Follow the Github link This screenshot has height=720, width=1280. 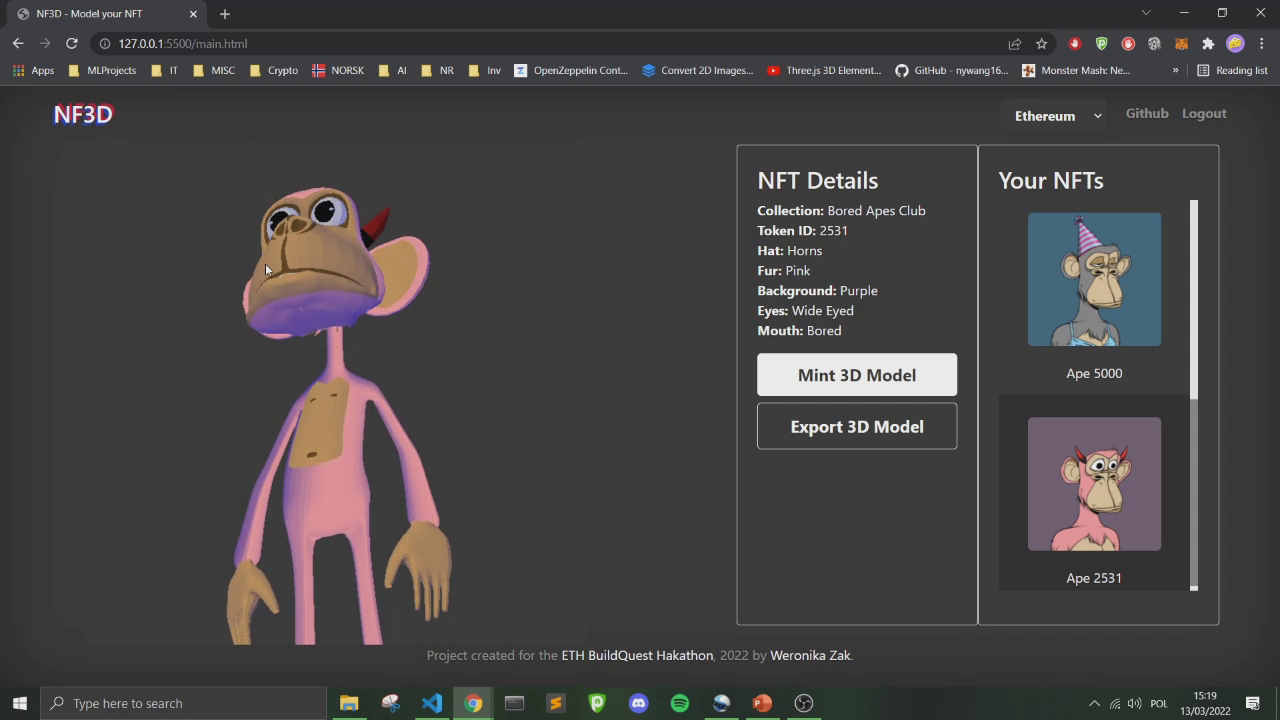[1147, 113]
